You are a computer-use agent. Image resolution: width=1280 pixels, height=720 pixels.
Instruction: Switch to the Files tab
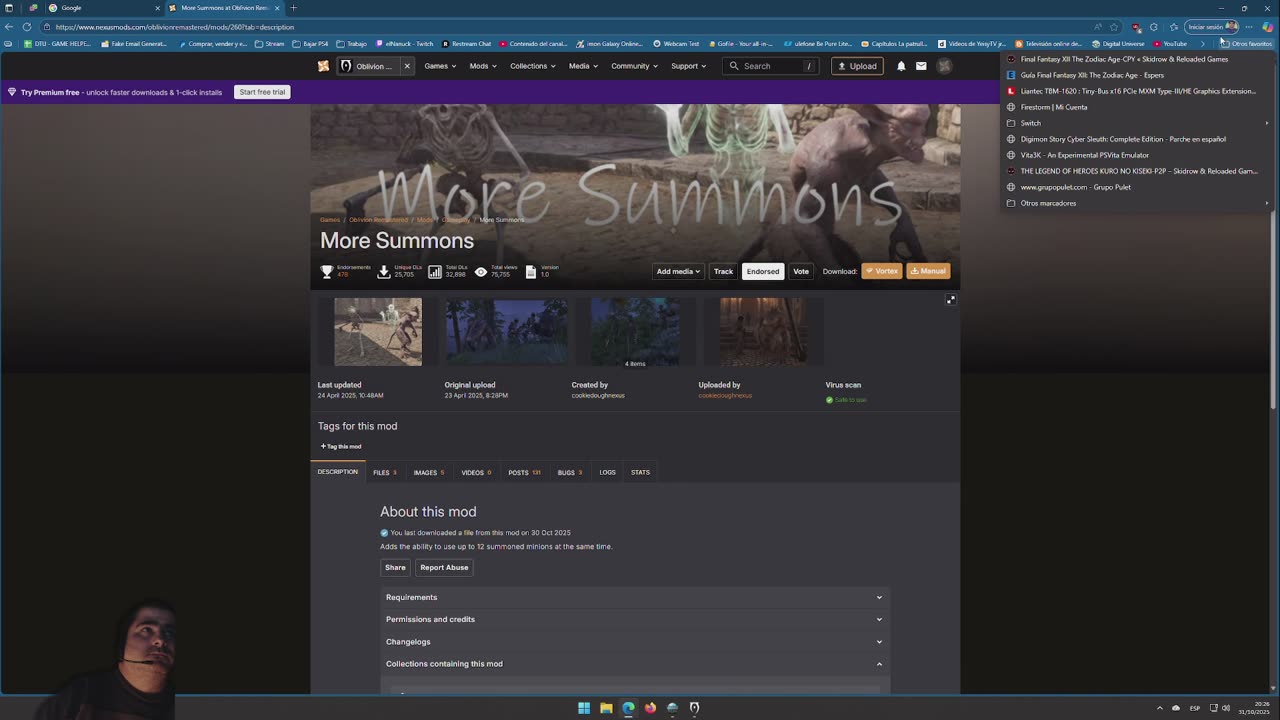coord(385,472)
